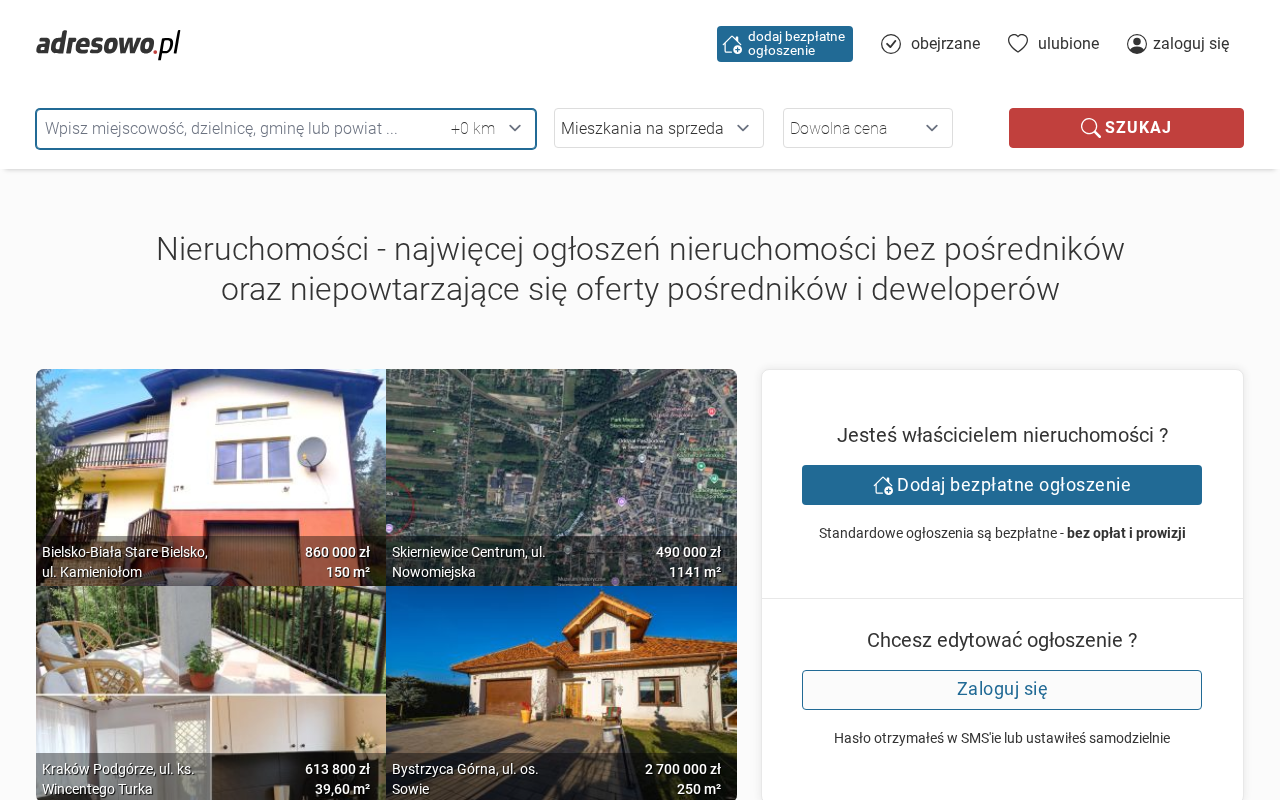Screen dimensions: 1280x800
Task: Click the adresowo.pl logo
Action: pos(108,44)
